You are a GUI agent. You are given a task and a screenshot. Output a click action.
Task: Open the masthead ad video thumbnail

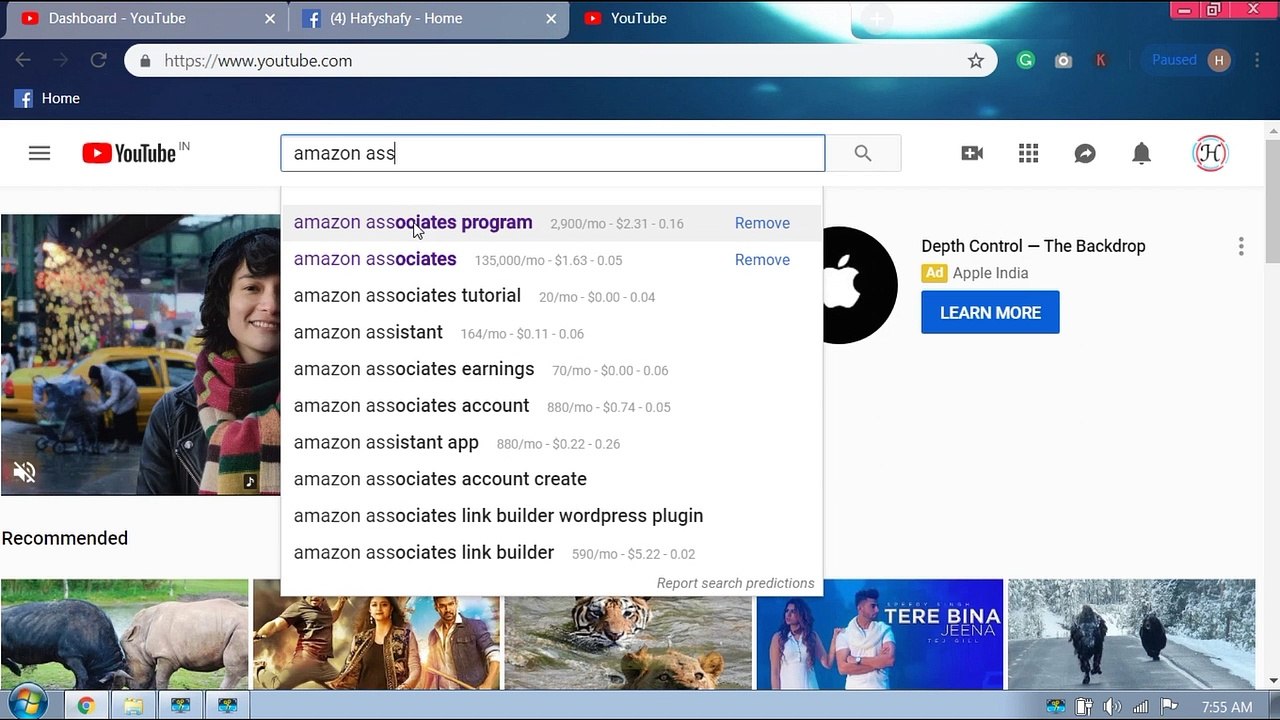tap(140, 355)
